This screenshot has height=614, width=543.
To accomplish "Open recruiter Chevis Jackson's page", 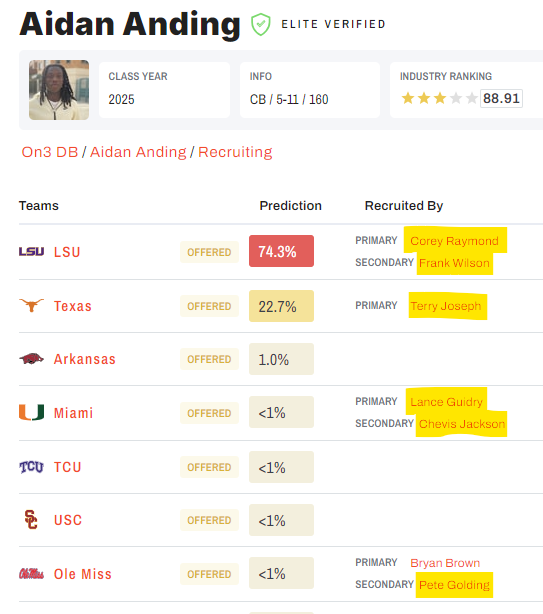I will tap(462, 424).
